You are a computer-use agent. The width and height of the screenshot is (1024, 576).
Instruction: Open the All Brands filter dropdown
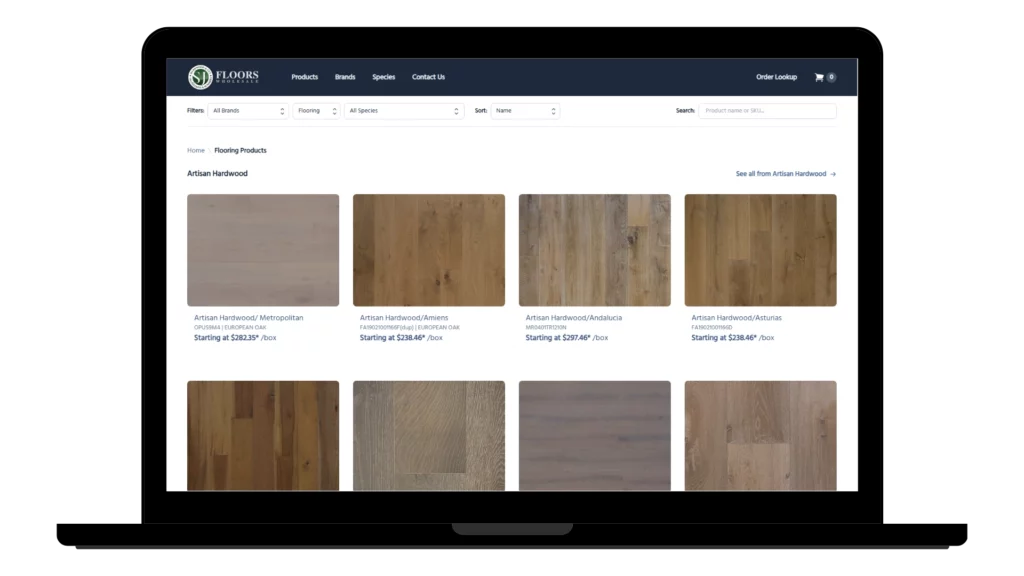pos(248,111)
